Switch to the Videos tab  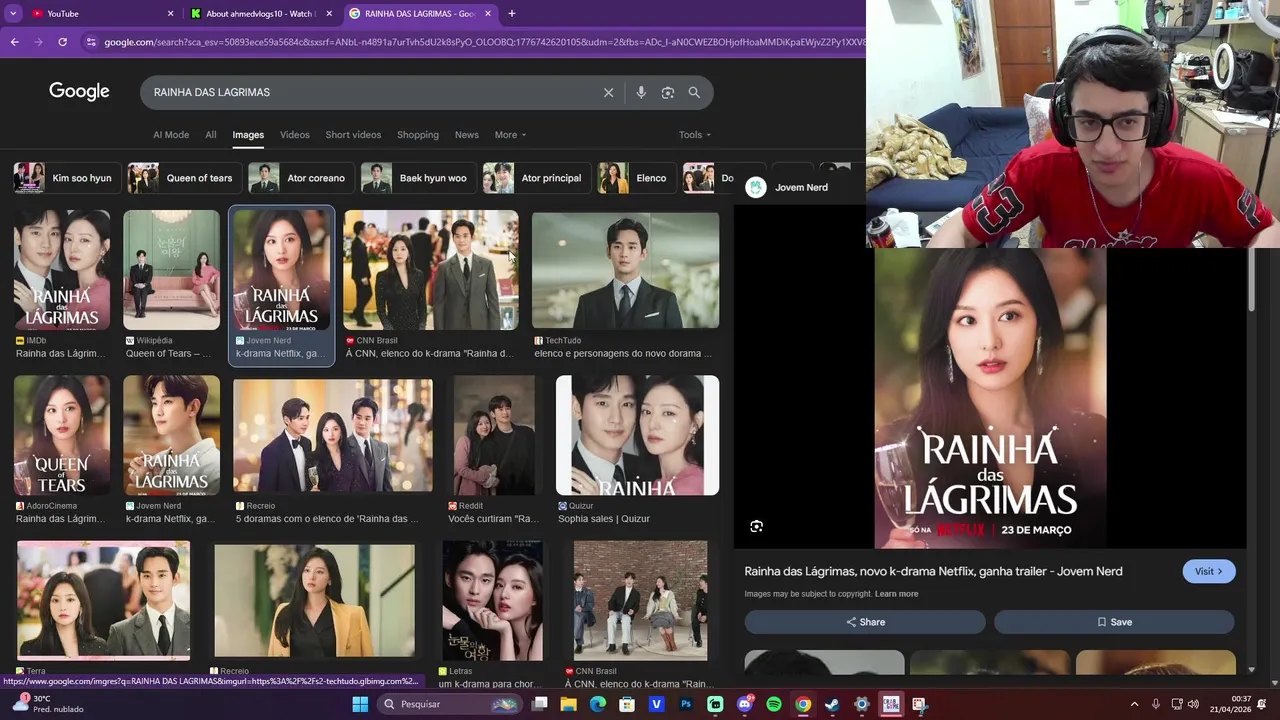(x=295, y=135)
